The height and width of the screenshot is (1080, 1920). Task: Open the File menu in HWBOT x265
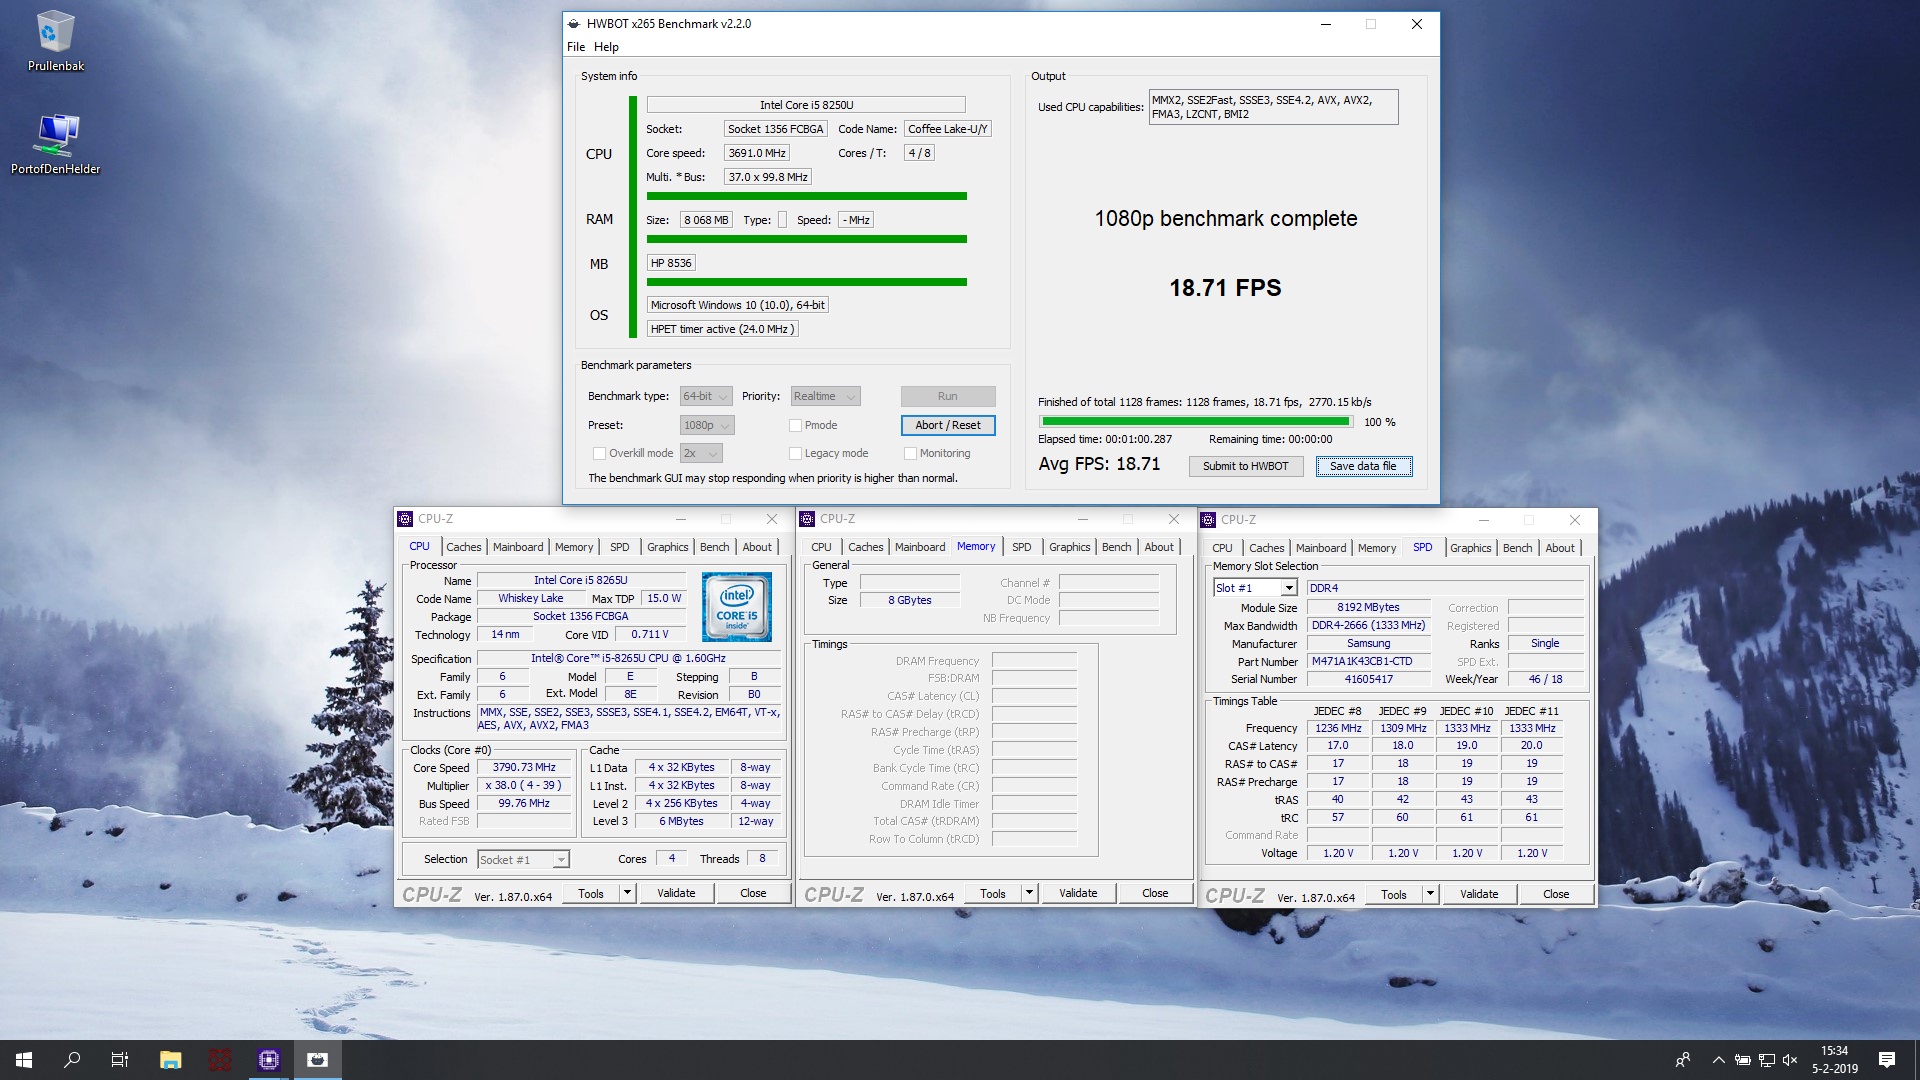click(x=576, y=47)
